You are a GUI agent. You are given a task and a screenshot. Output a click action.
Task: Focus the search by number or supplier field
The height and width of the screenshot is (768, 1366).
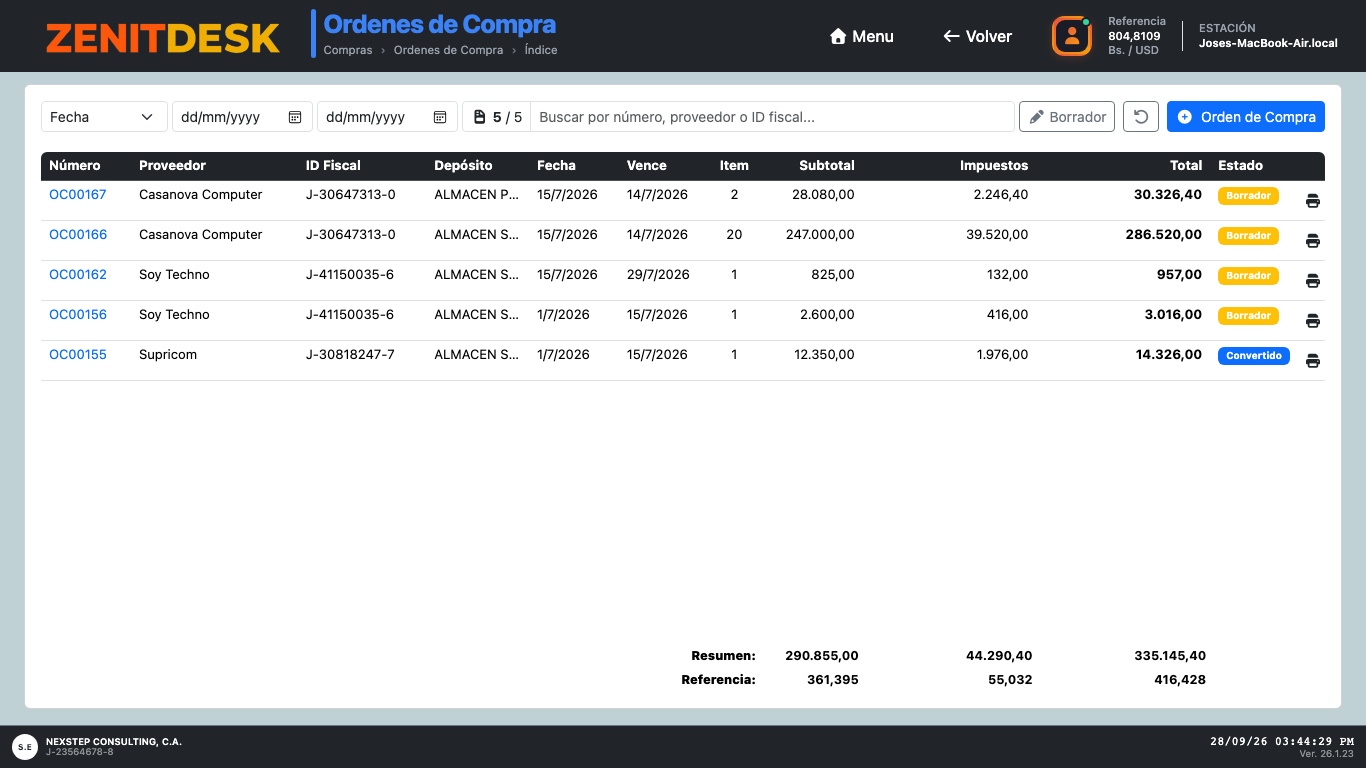(772, 117)
